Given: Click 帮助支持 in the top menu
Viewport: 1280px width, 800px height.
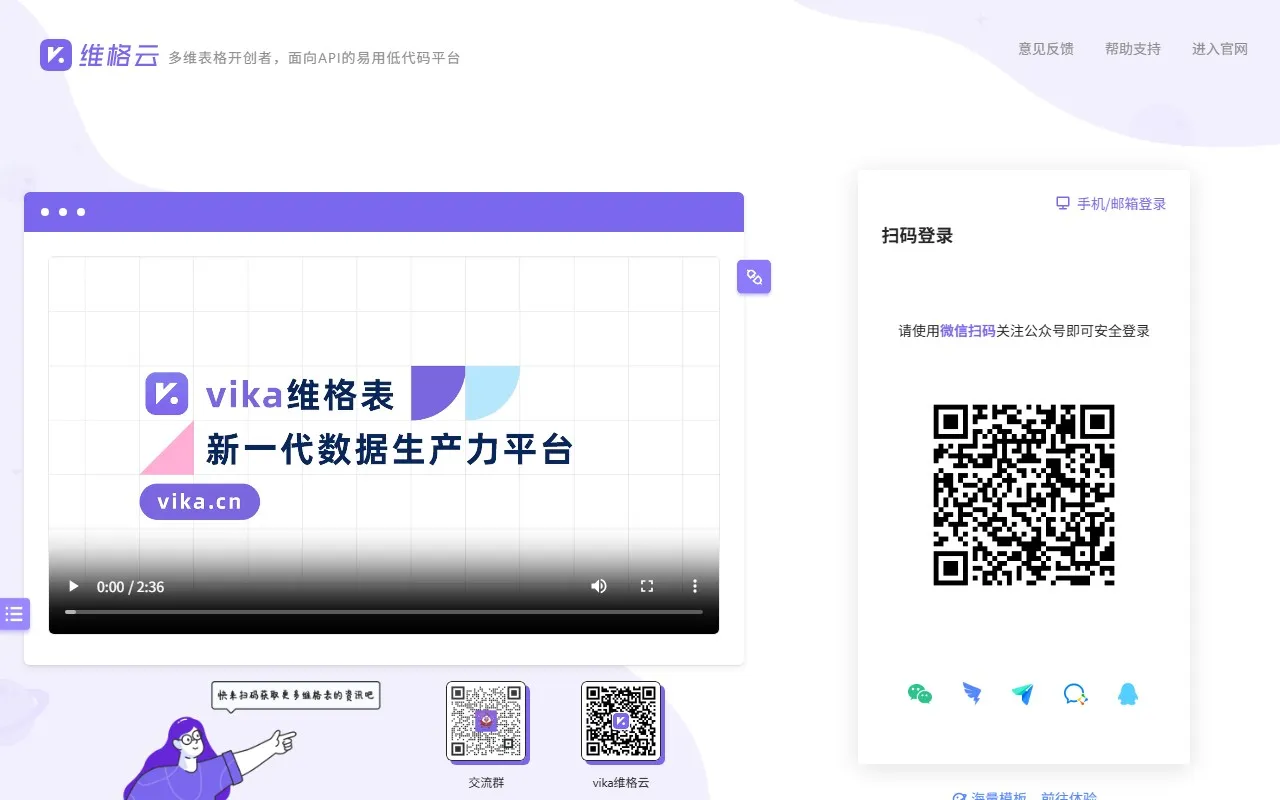Looking at the screenshot, I should point(1133,49).
